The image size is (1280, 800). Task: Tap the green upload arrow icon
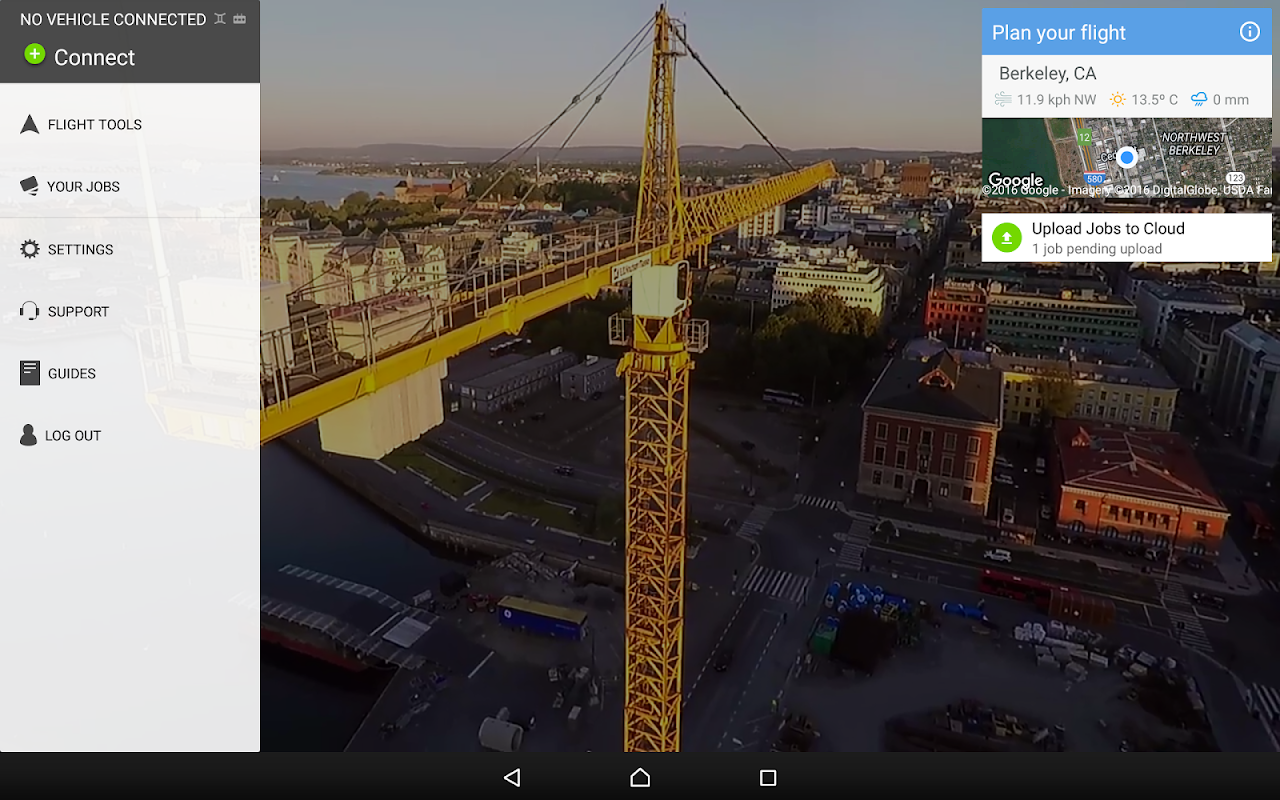pos(1006,238)
